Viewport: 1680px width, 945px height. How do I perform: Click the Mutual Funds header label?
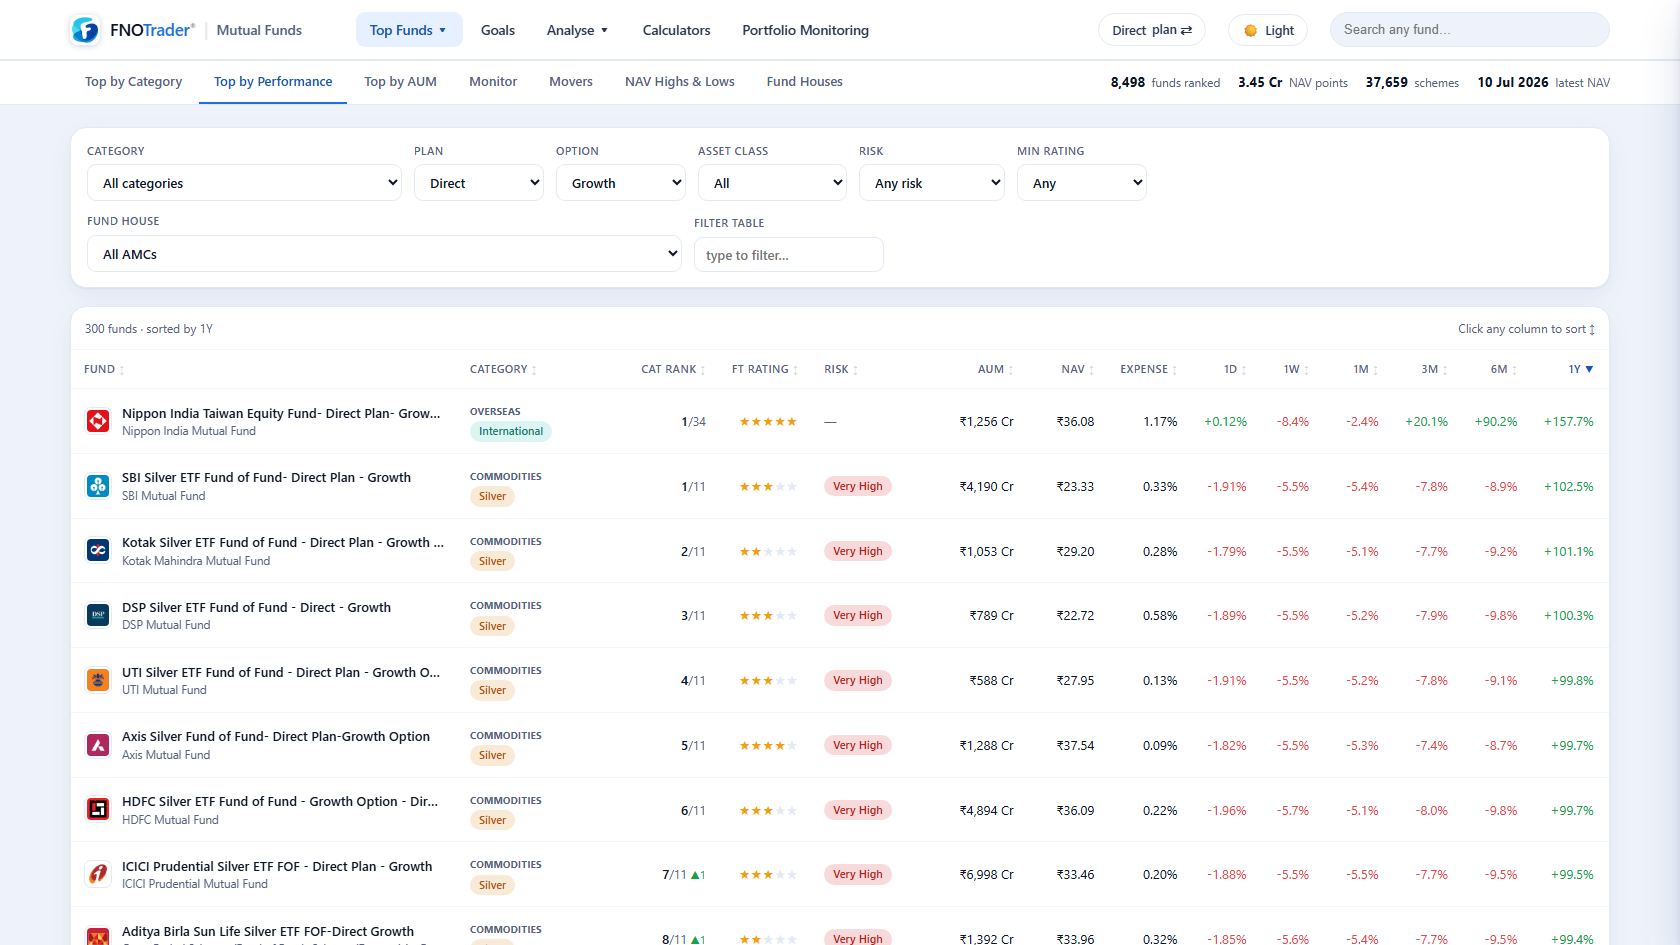point(259,30)
